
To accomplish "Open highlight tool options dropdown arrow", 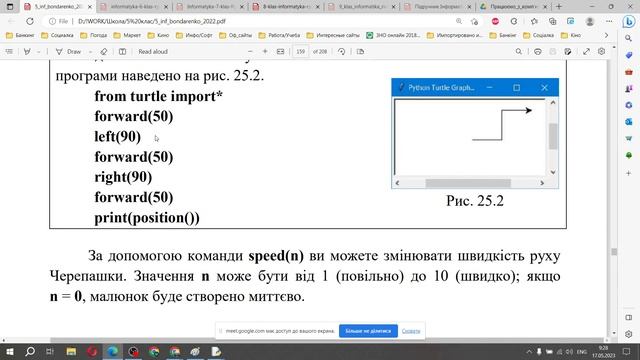I will pyautogui.click(x=38, y=52).
